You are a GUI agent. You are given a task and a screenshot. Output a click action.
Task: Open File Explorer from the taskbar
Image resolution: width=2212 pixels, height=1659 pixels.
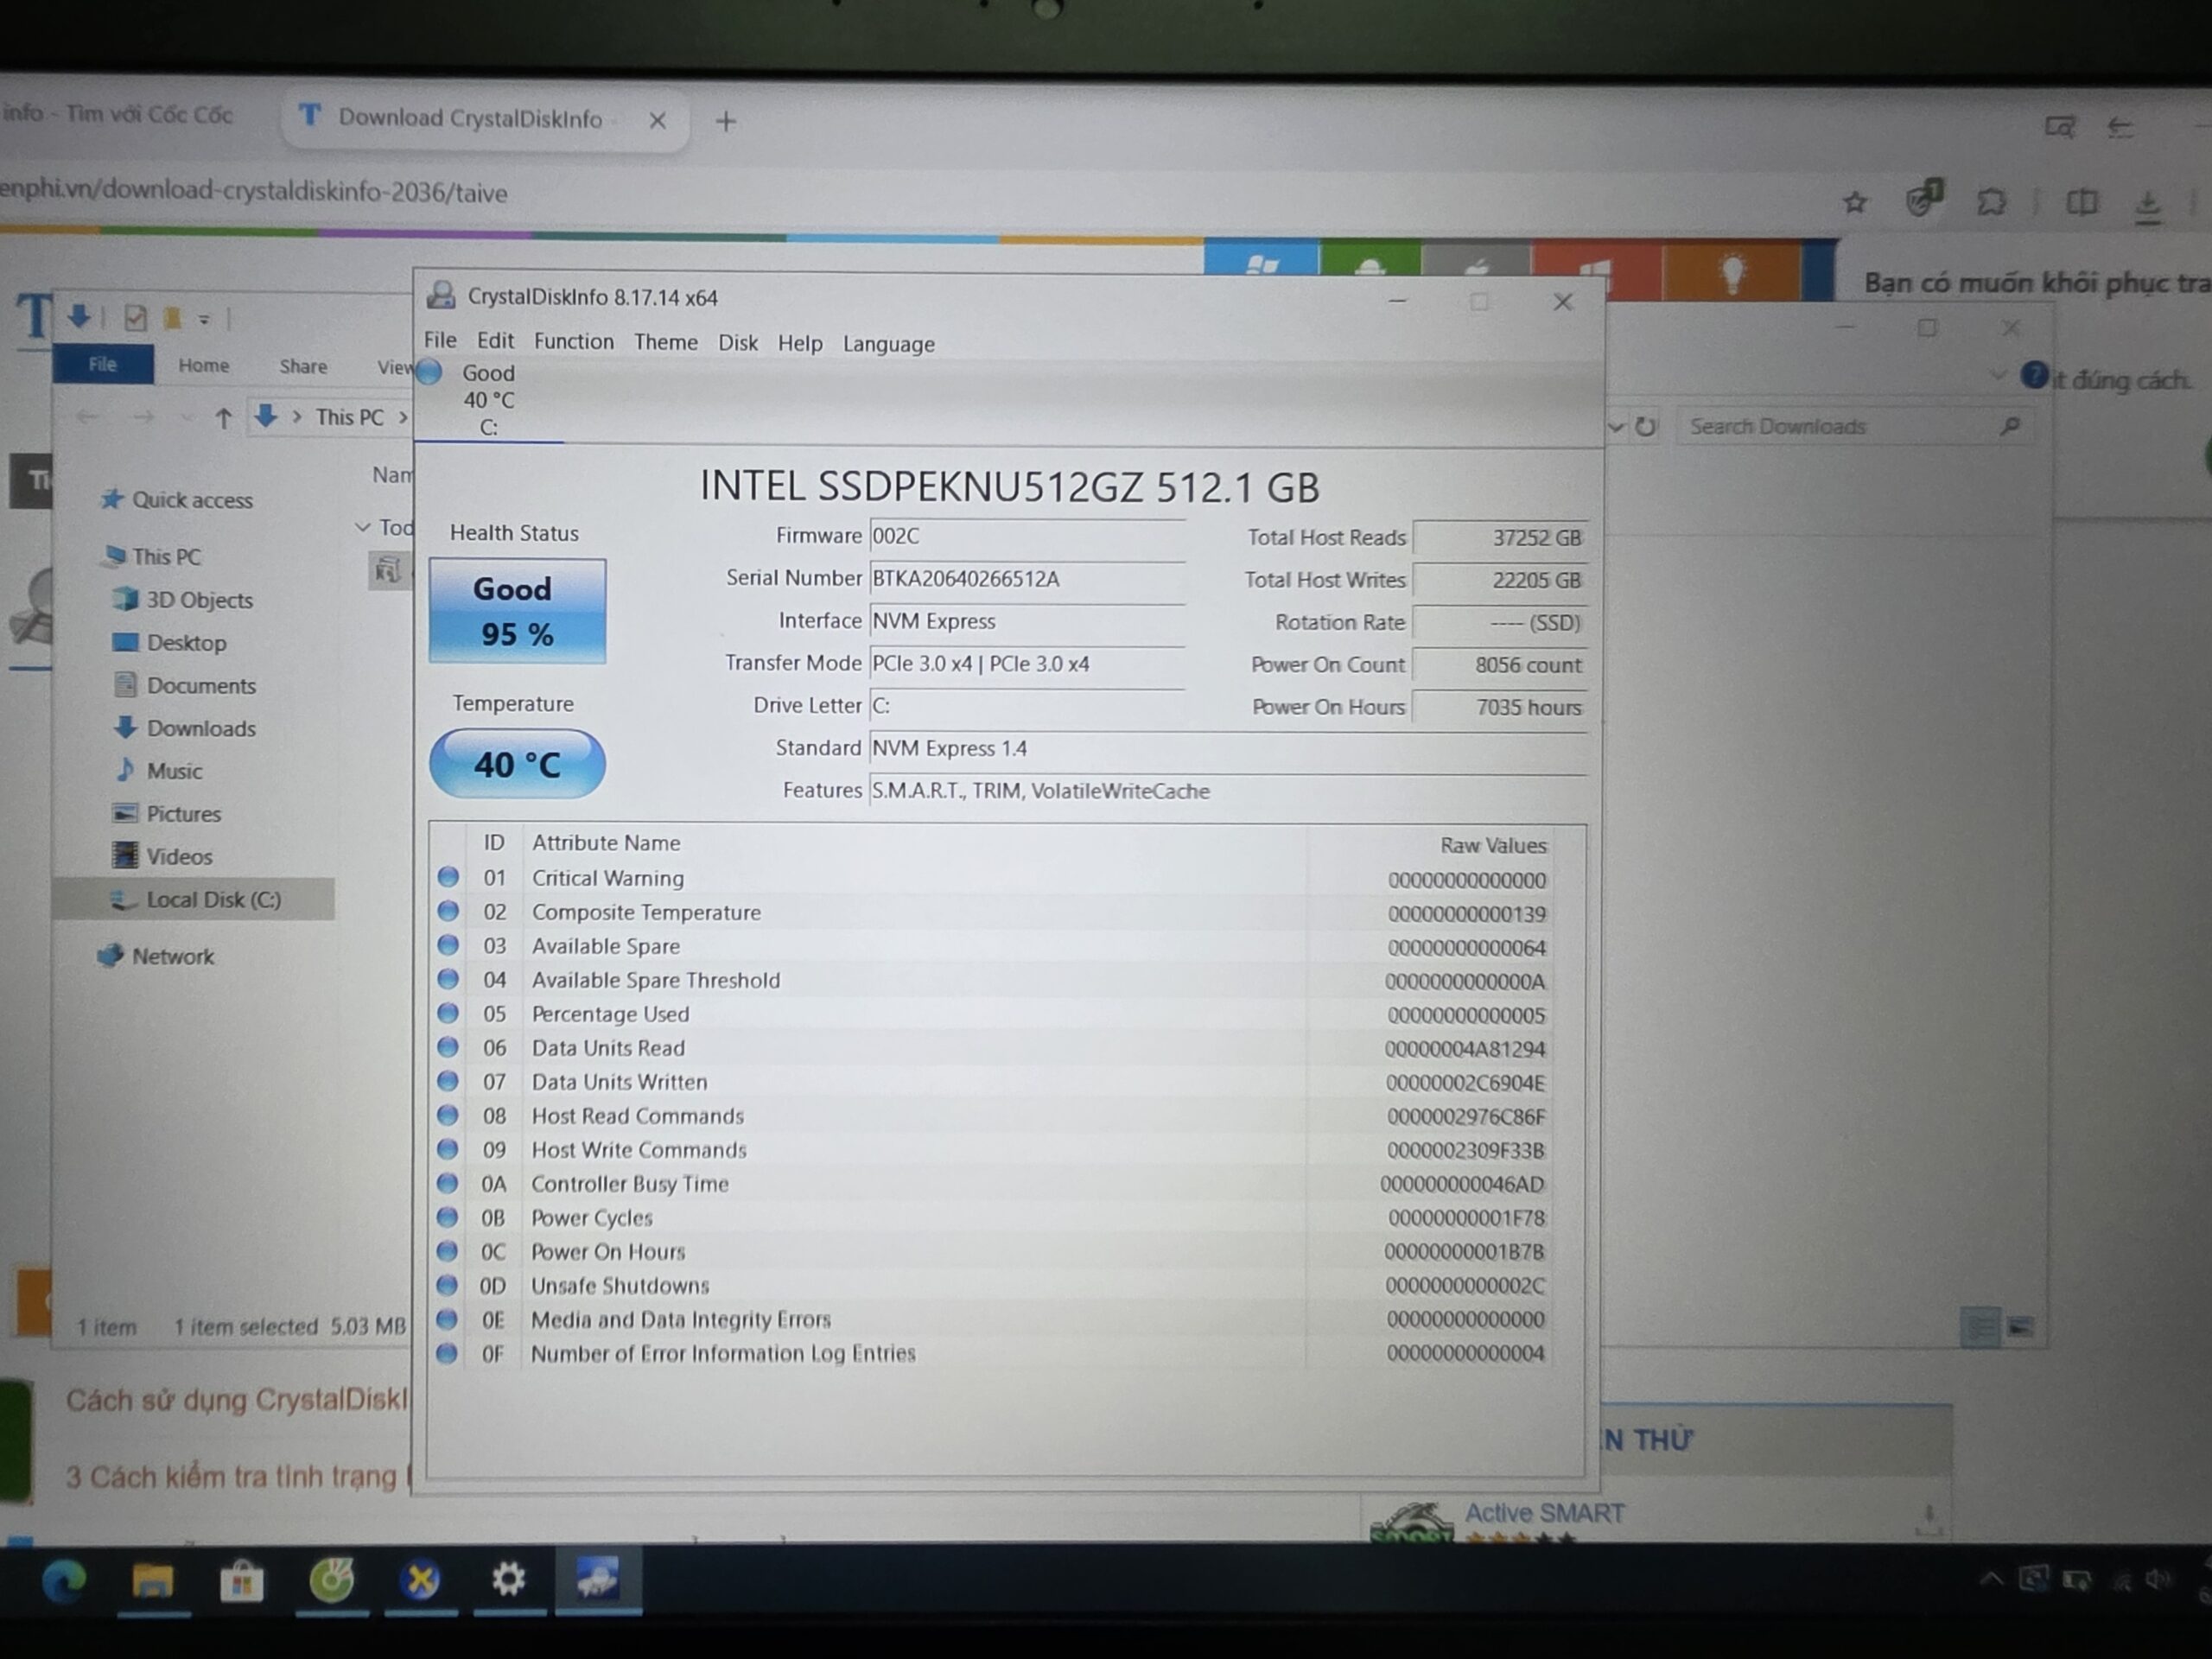152,1581
